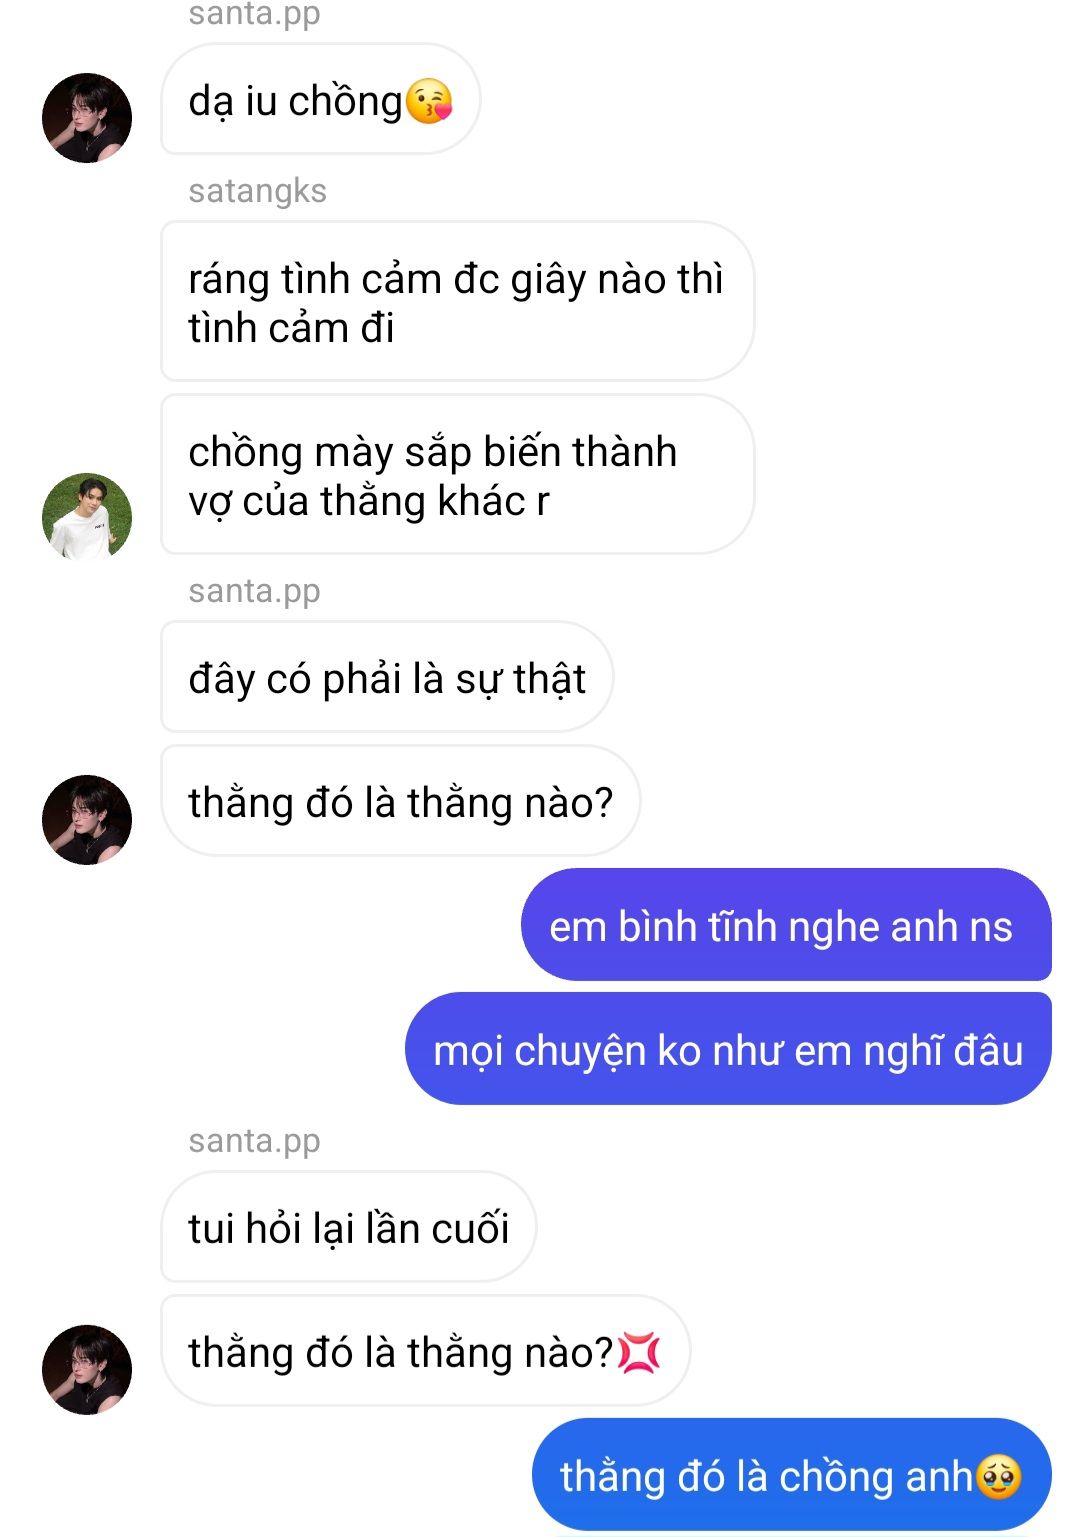Tap santa.pp avatar beside angry emoji message

[87, 1369]
